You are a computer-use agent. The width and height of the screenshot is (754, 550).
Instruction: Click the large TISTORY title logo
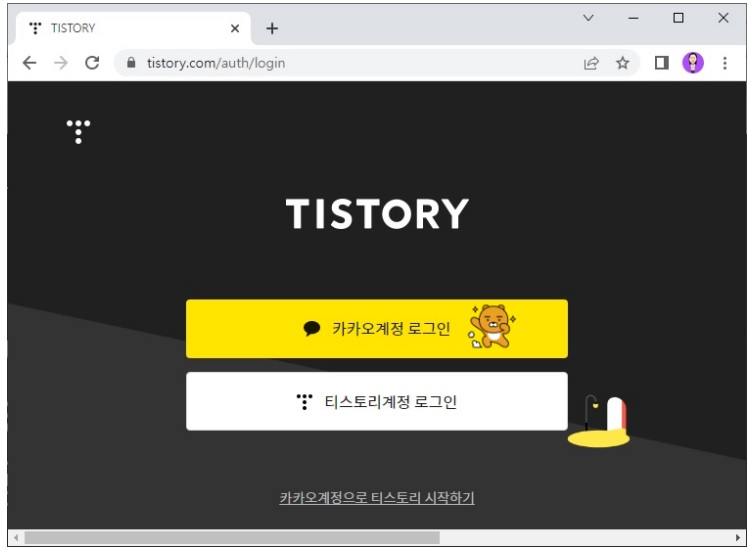(x=377, y=214)
